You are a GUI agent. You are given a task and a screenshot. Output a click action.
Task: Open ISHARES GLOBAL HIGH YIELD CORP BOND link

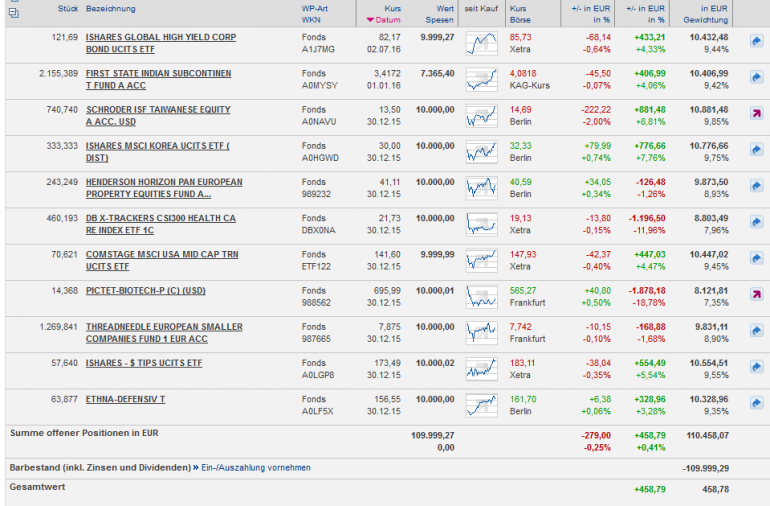point(161,43)
